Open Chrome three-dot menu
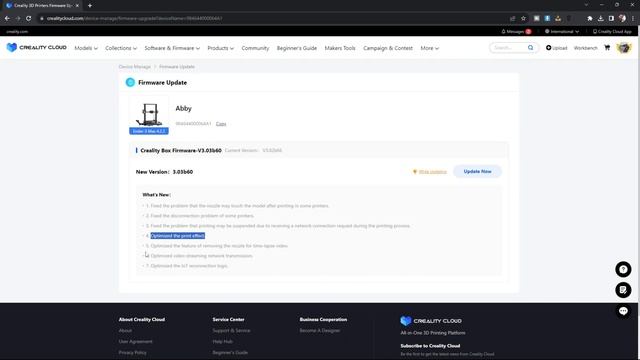 (x=633, y=18)
